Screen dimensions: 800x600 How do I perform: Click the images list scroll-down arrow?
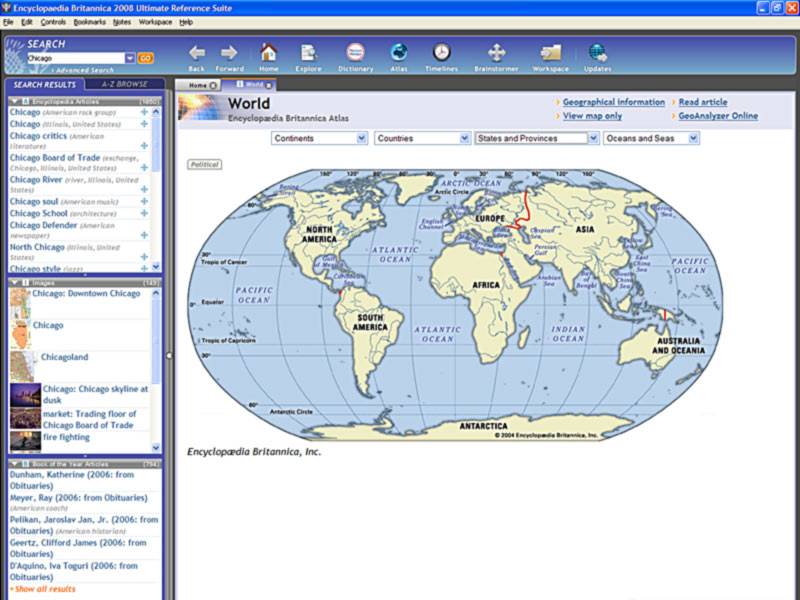156,447
